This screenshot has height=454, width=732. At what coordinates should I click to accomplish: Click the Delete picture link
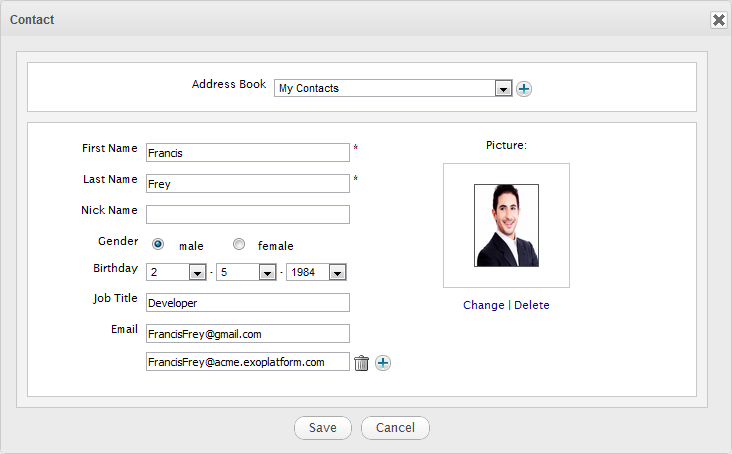pos(531,305)
